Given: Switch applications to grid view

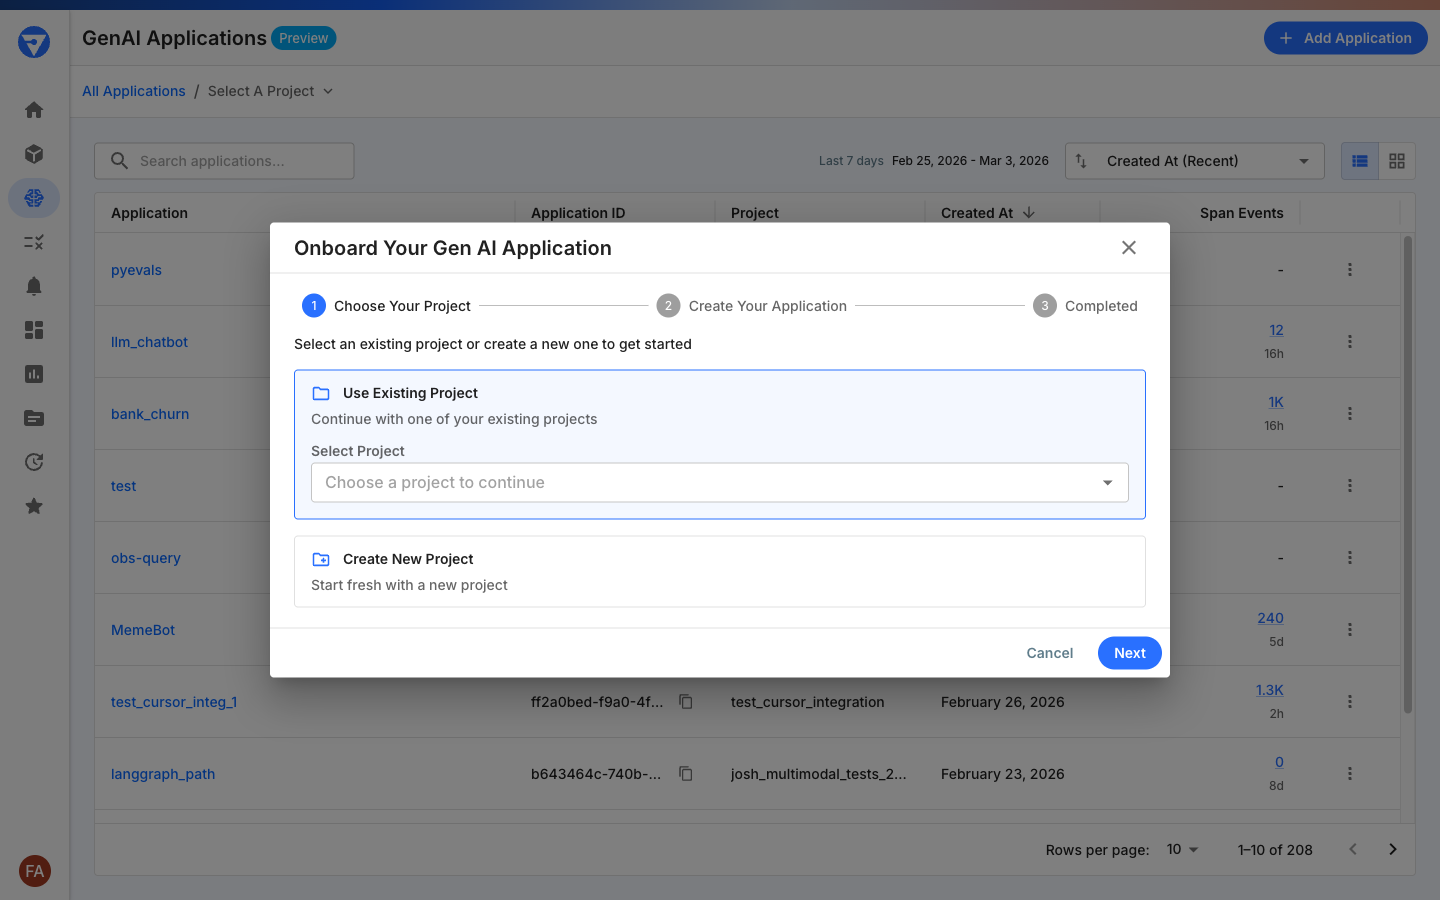Looking at the screenshot, I should [1396, 160].
